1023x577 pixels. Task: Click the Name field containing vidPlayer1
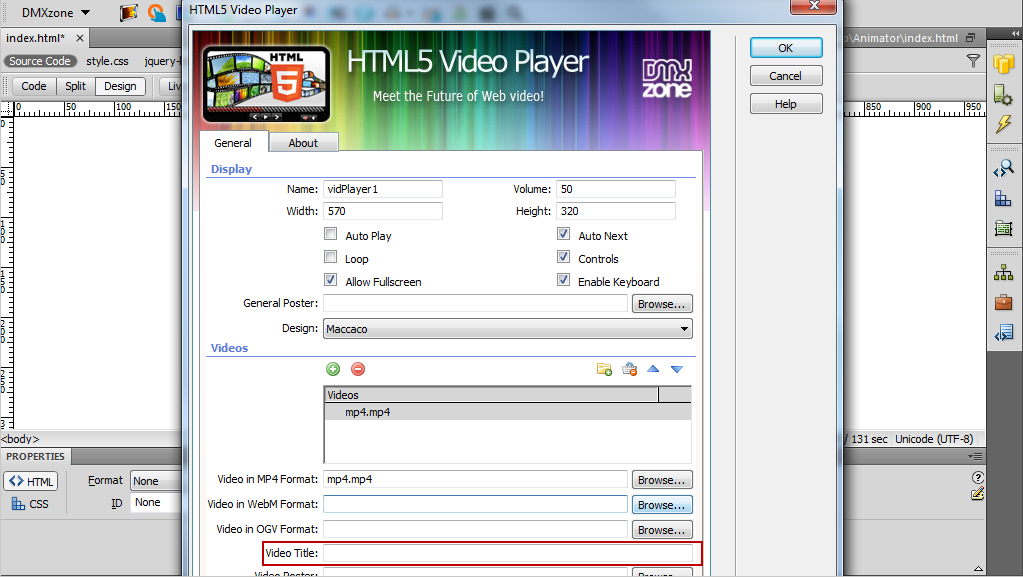pos(383,189)
